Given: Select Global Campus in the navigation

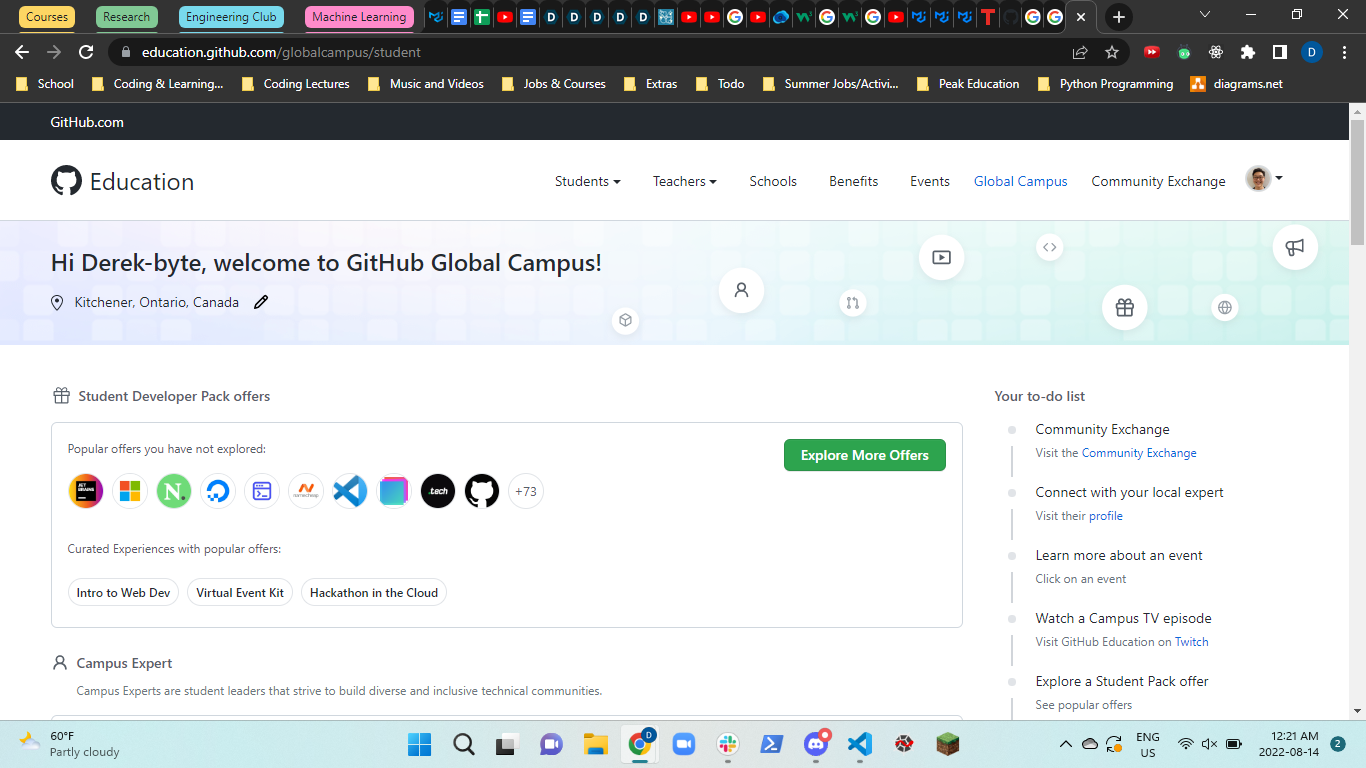Looking at the screenshot, I should point(1021,181).
